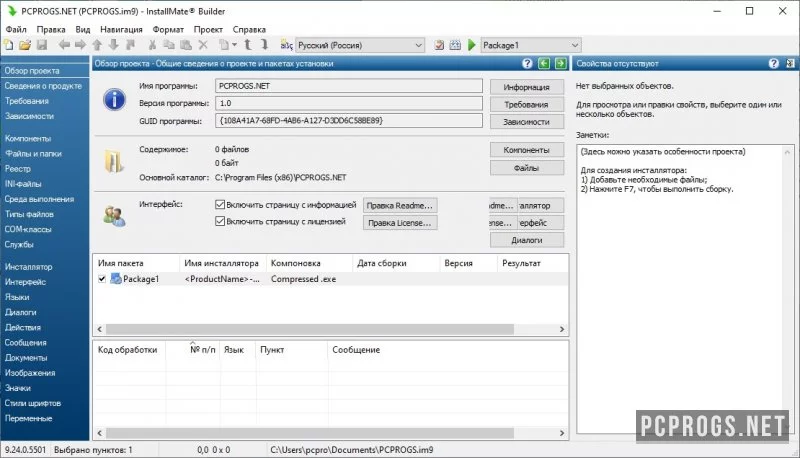Click the Back arrow in toolbar
The width and height of the screenshot is (800, 458).
click(64, 45)
